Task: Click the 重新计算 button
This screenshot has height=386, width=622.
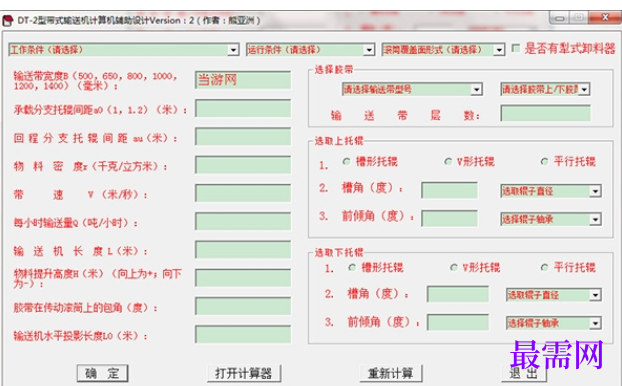Action: click(391, 373)
